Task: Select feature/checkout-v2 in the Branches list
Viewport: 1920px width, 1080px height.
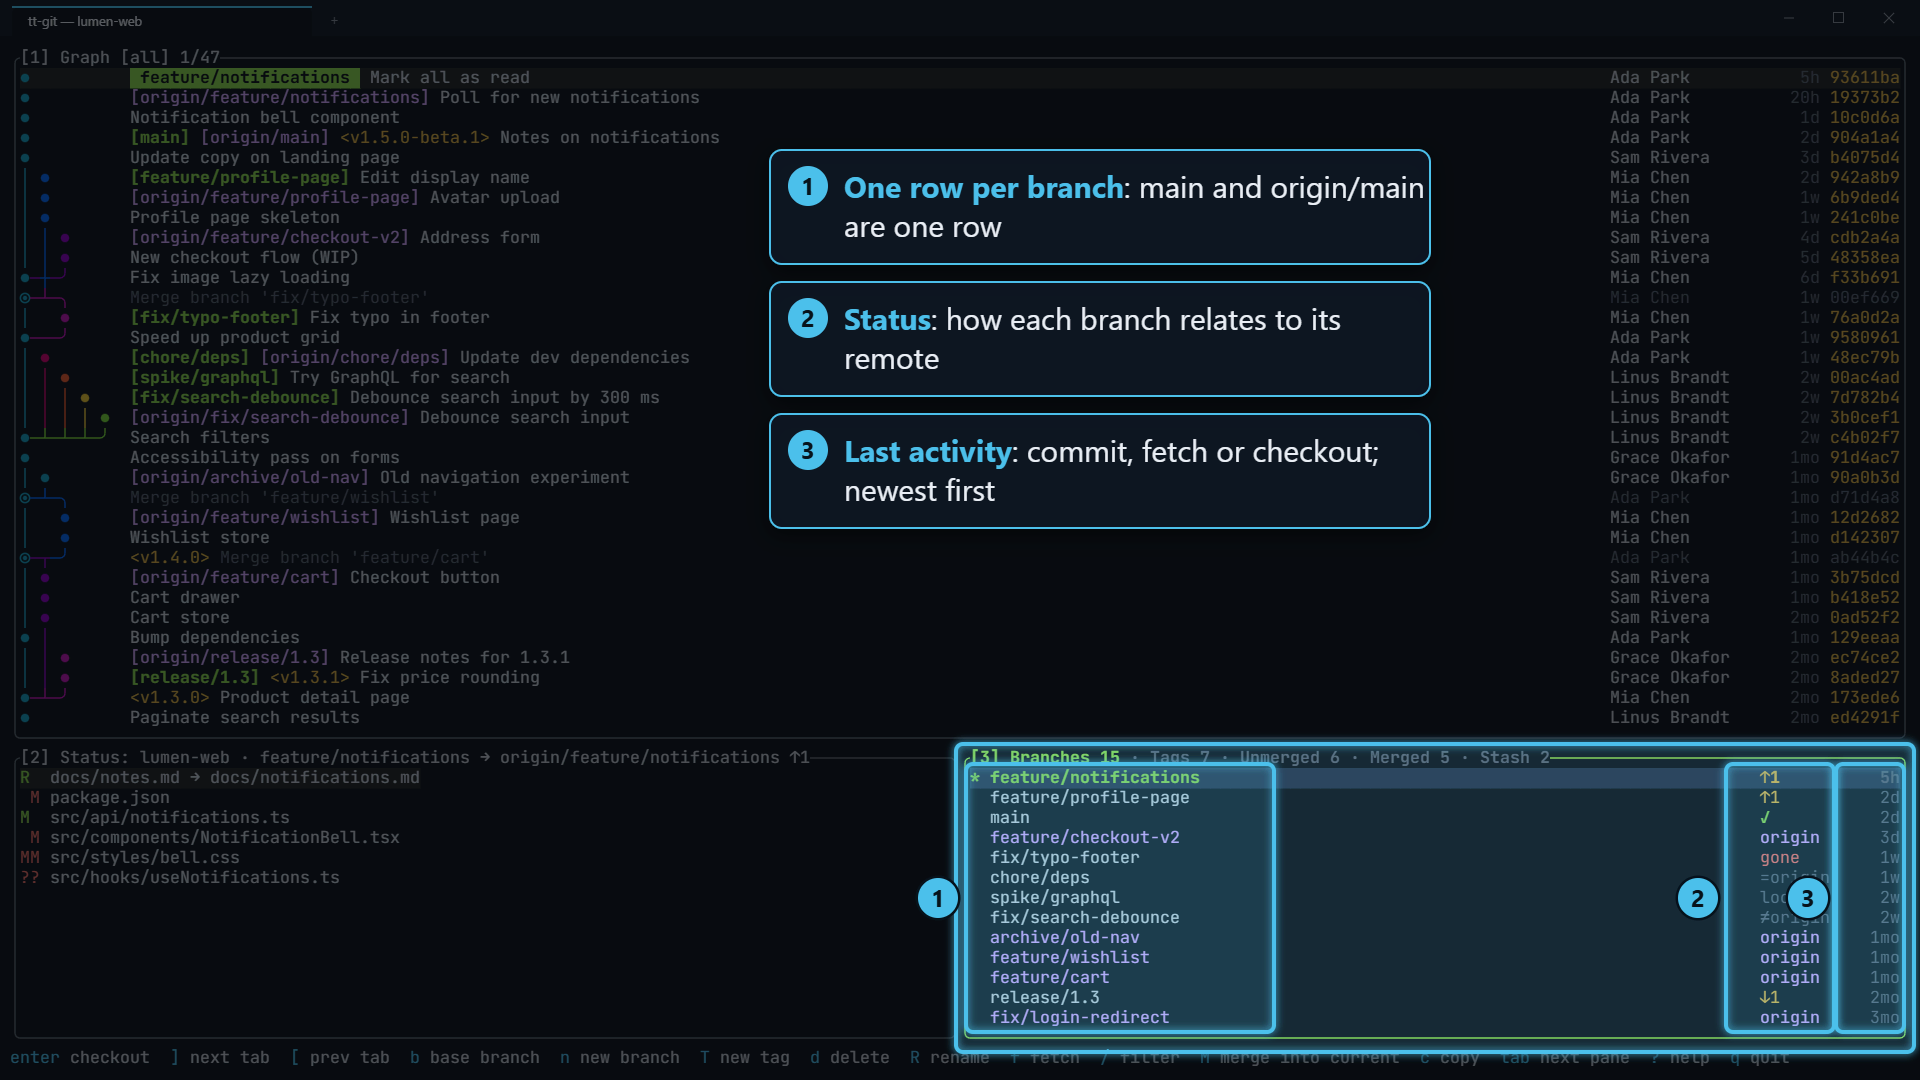Action: coord(1435,837)
